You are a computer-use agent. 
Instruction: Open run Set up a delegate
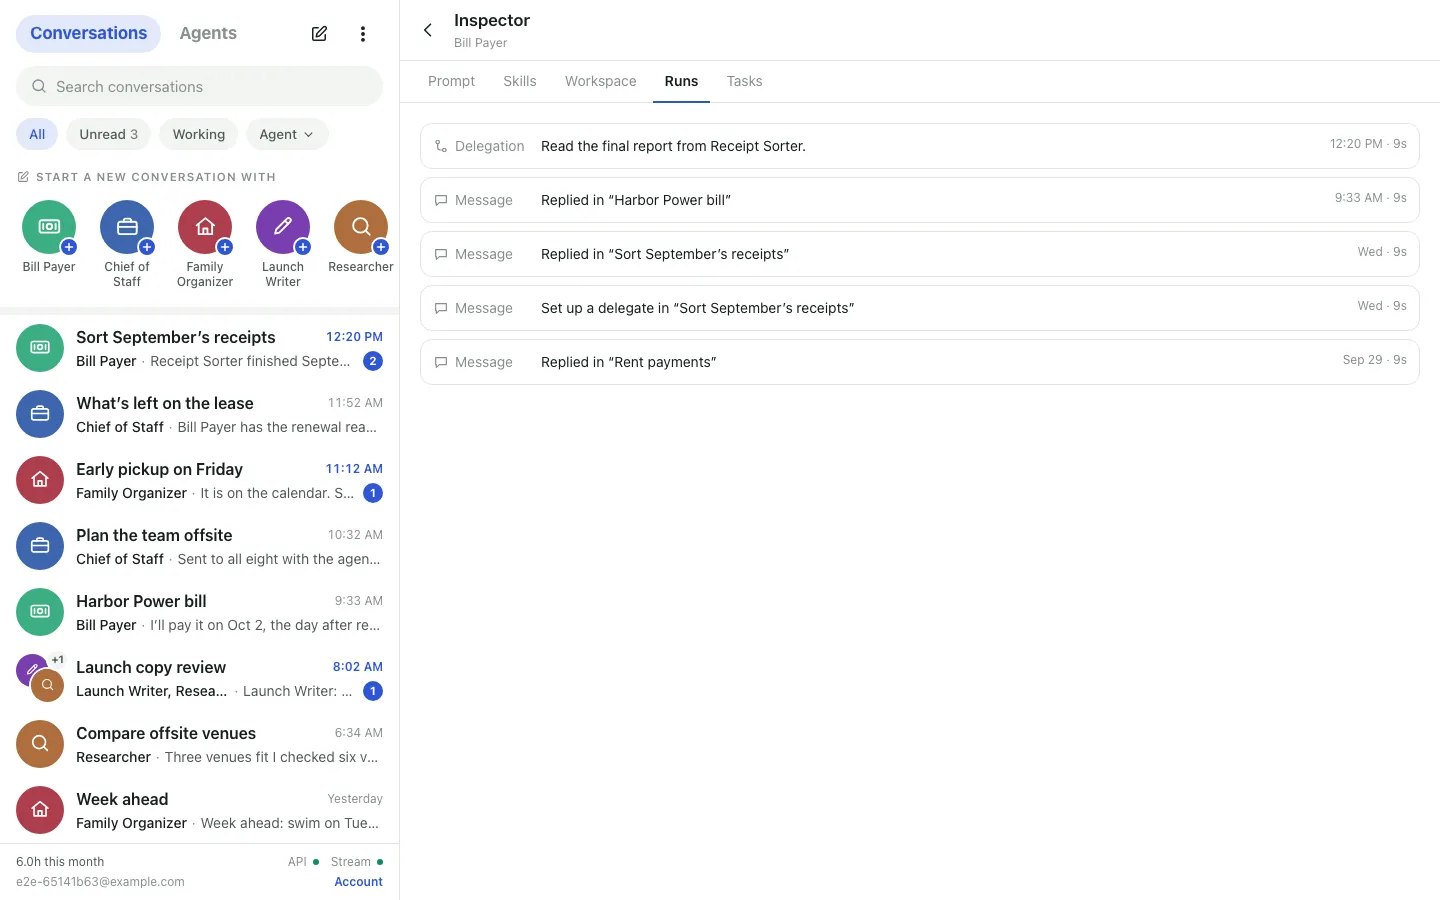[x=920, y=308]
